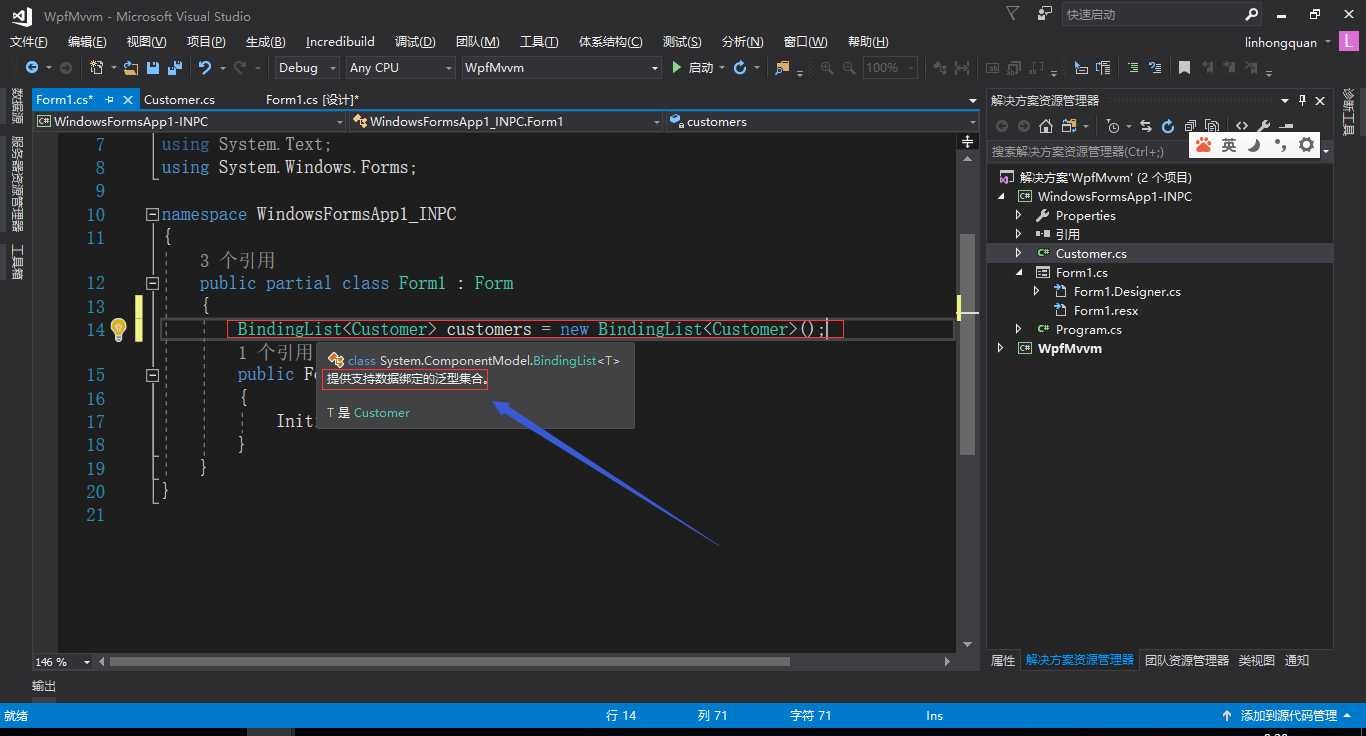Click the Open File folder icon
The width and height of the screenshot is (1366, 736).
click(x=131, y=68)
